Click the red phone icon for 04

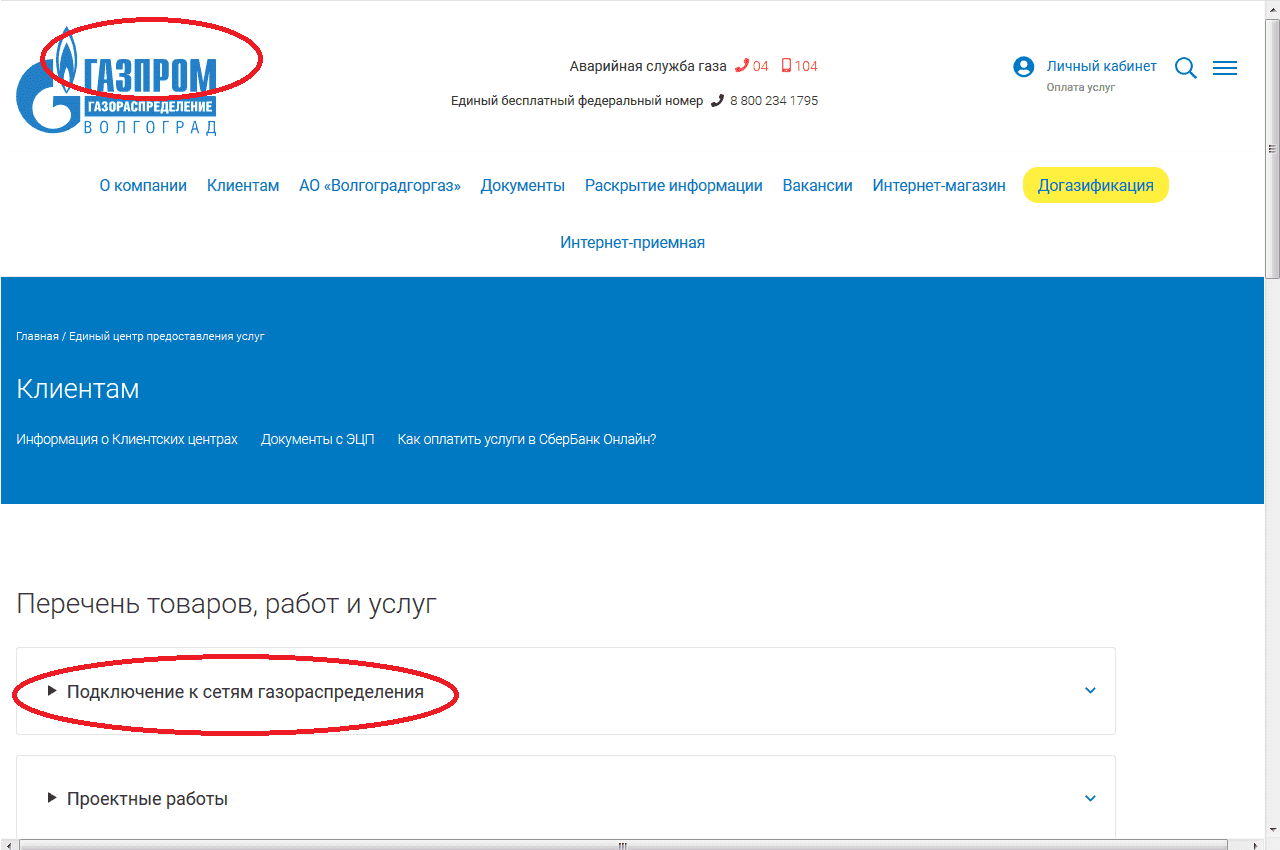point(742,66)
